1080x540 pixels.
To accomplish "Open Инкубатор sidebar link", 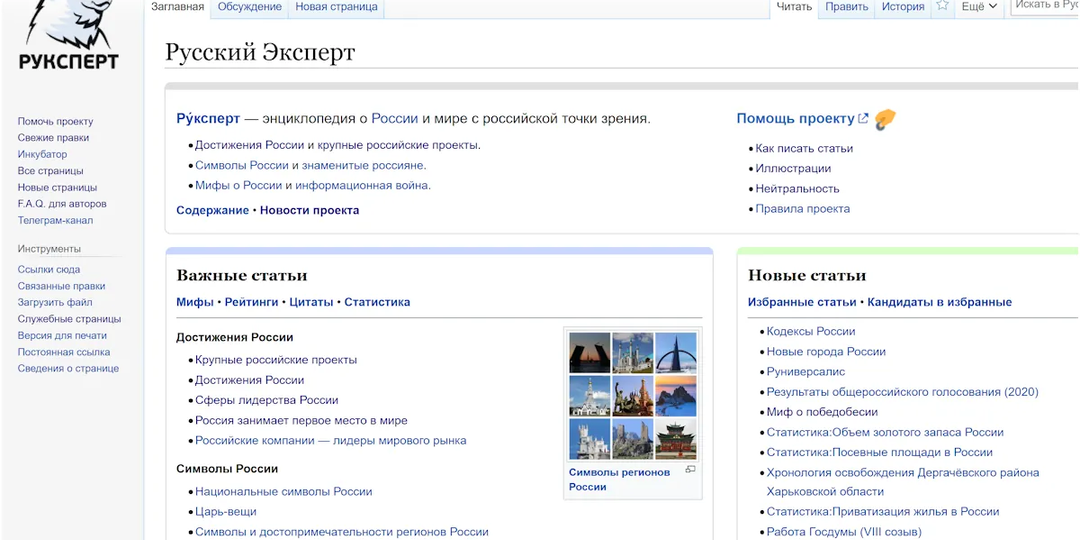I will tap(43, 154).
